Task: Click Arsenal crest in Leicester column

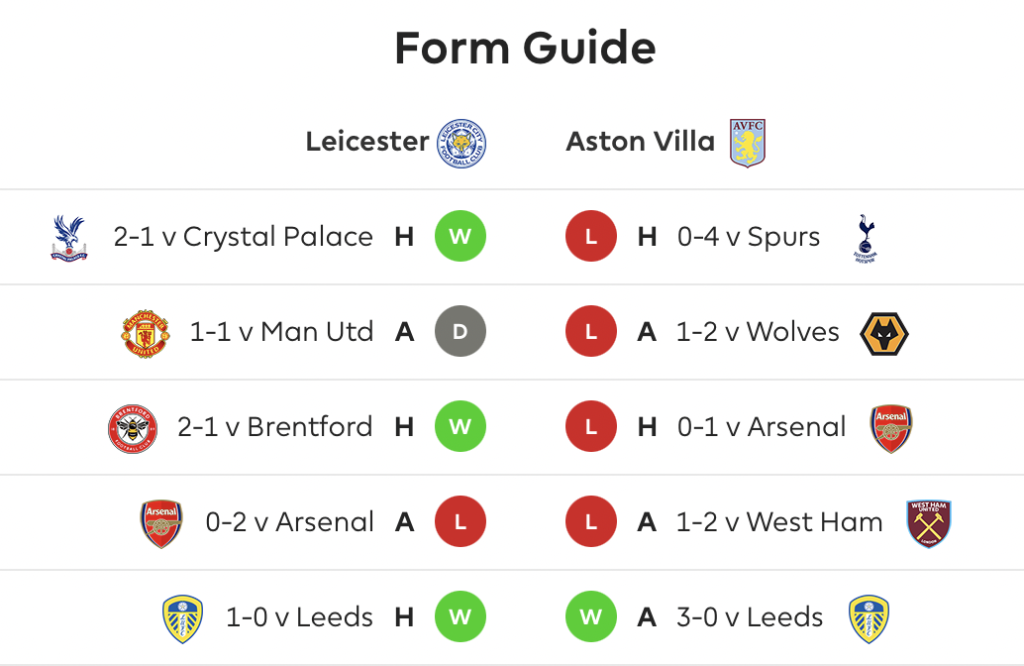Action: tap(161, 524)
